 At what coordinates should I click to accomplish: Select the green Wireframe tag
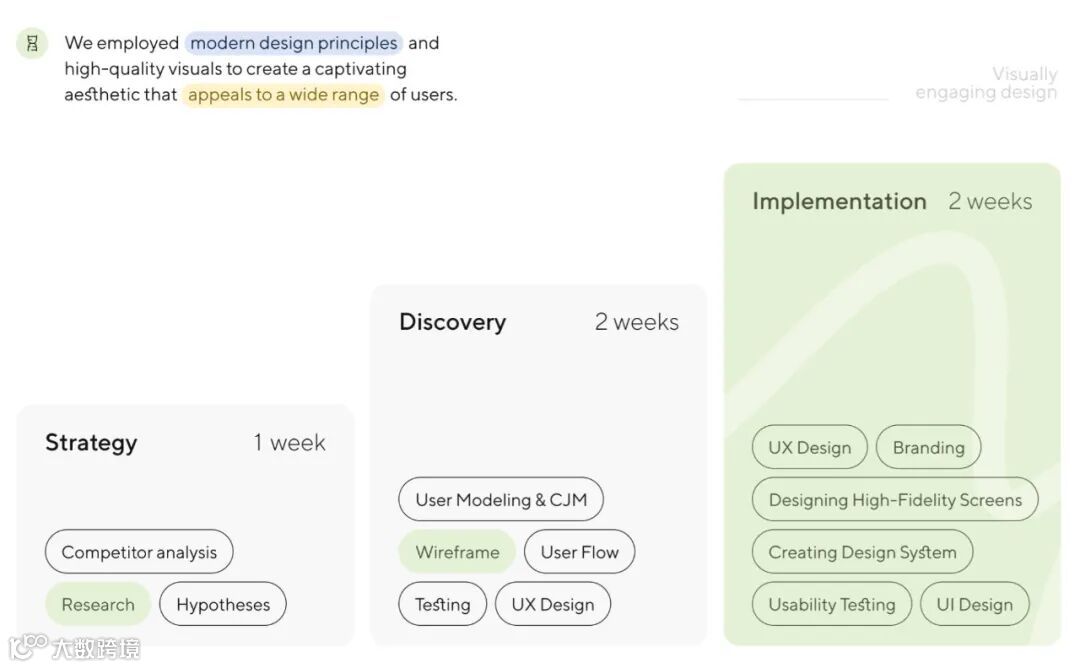click(457, 552)
